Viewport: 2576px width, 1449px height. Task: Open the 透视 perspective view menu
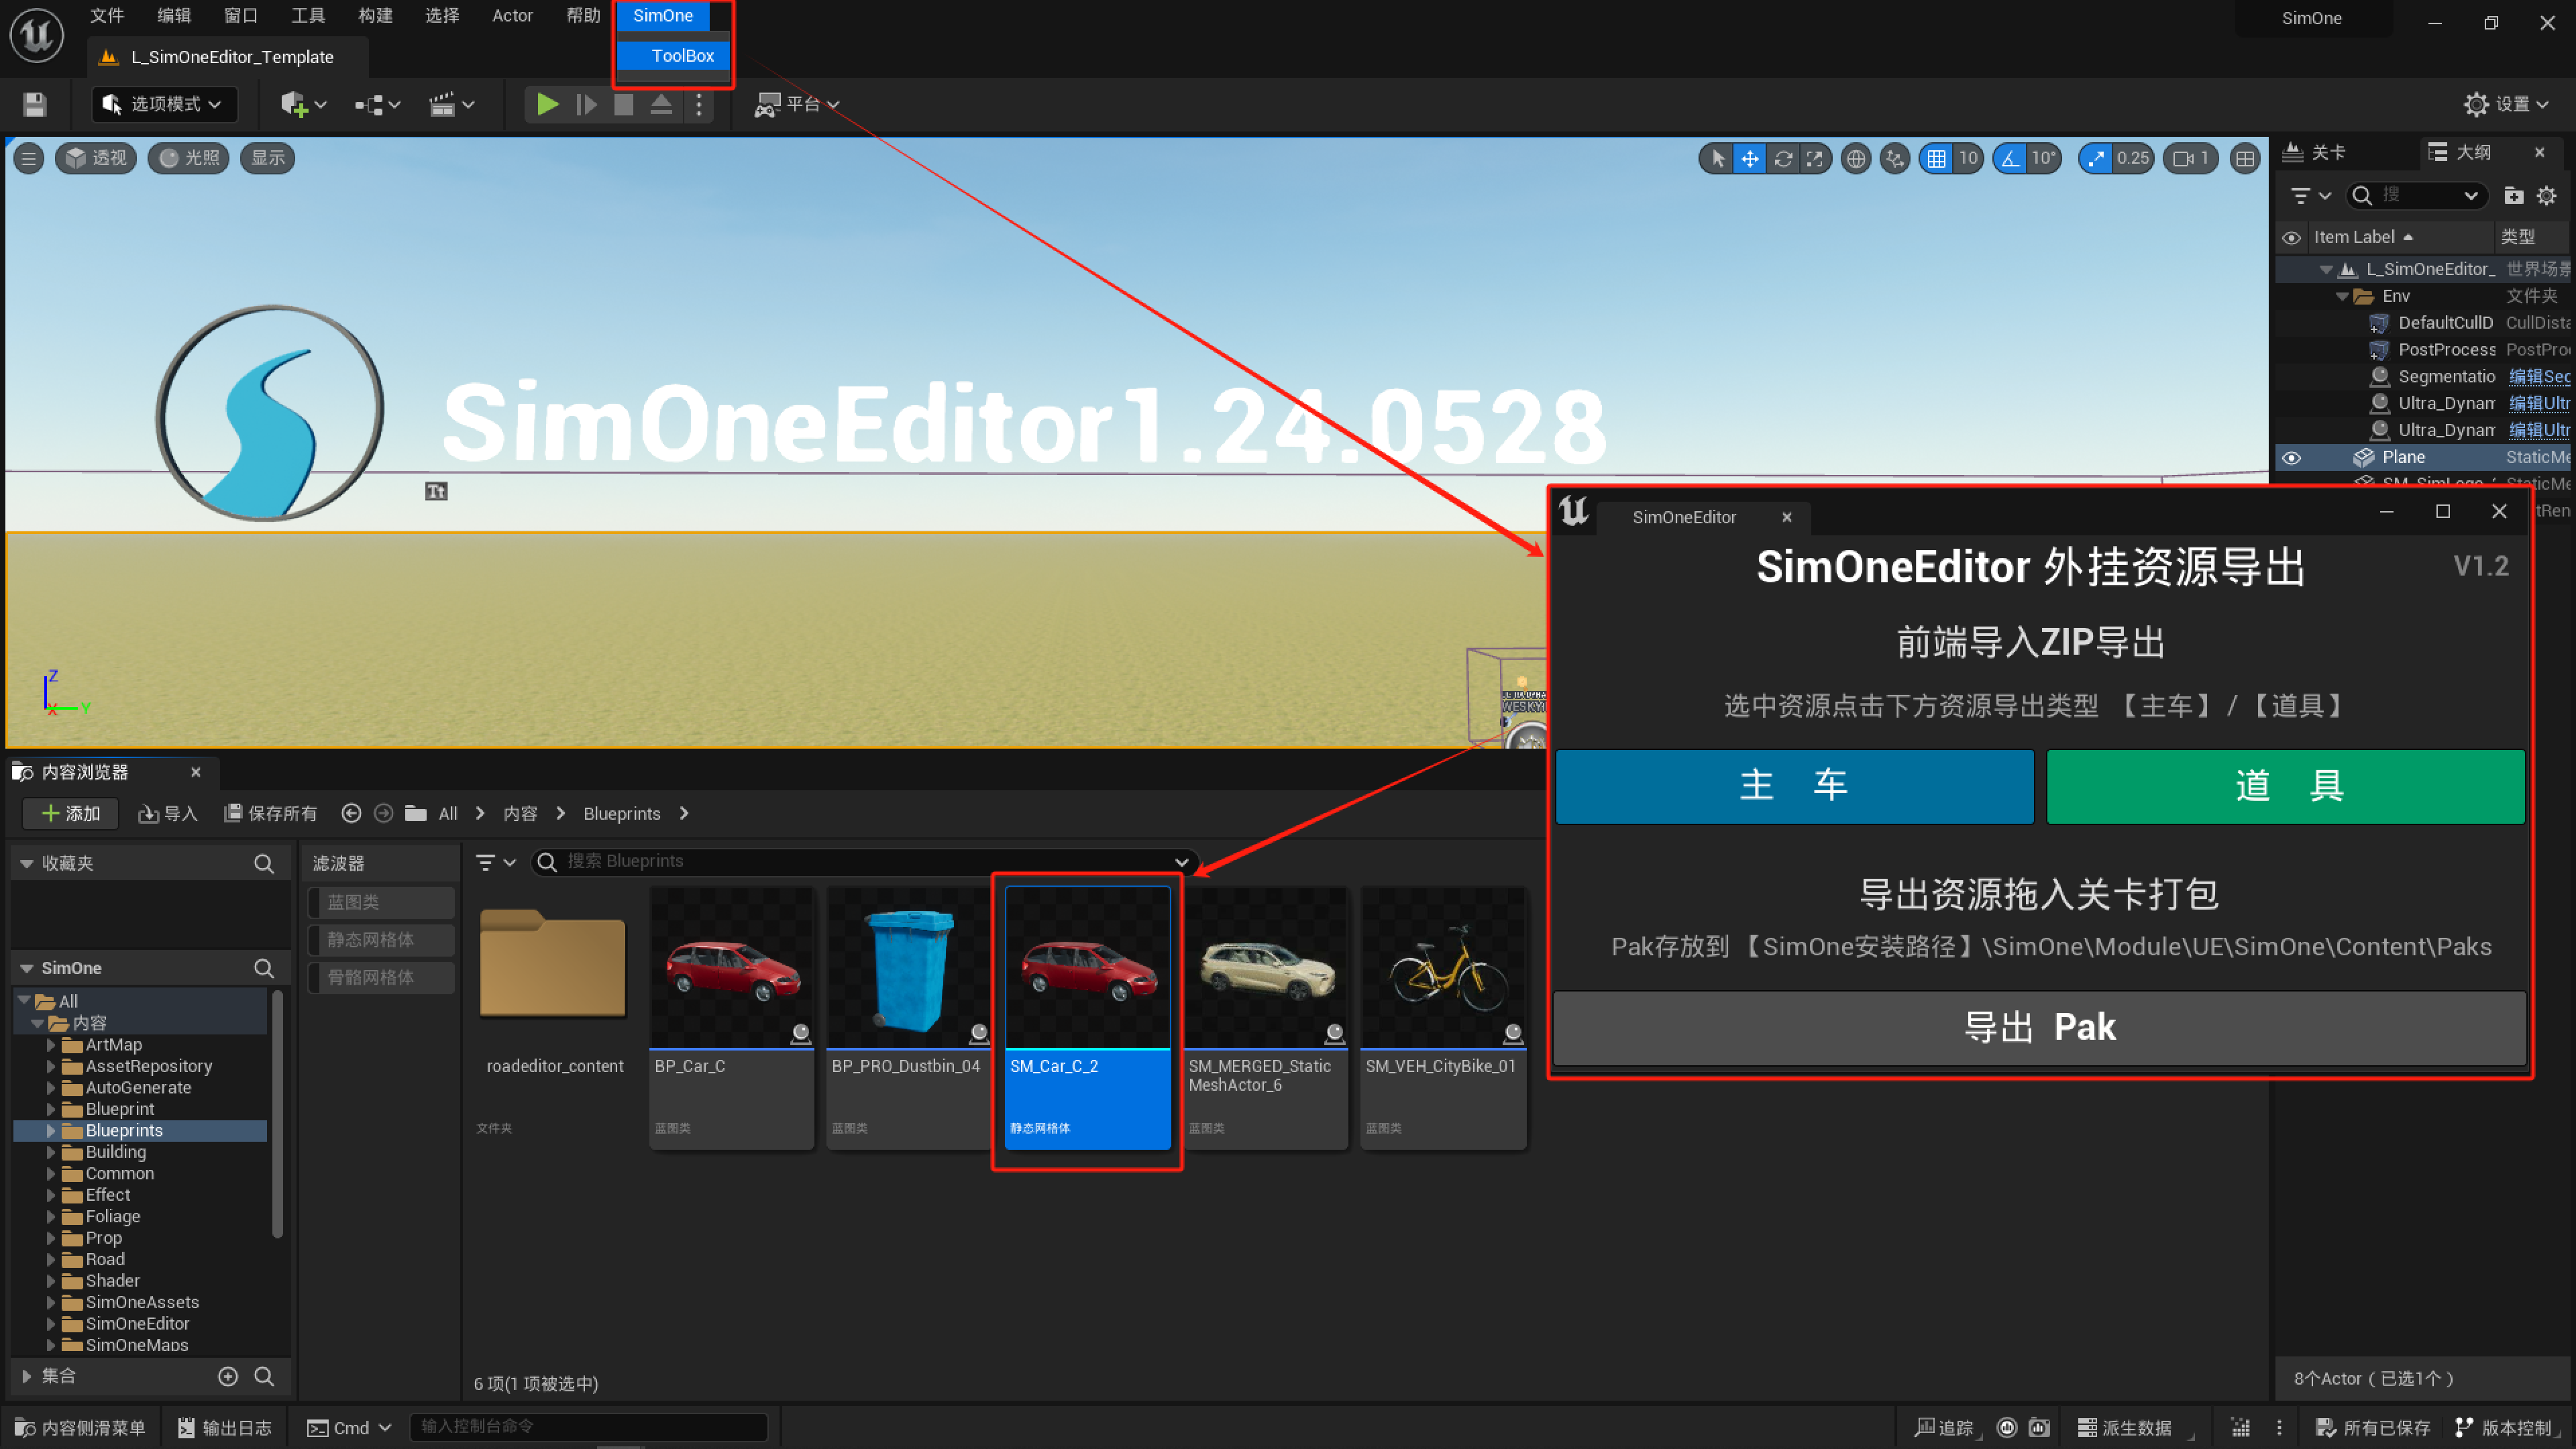point(96,158)
